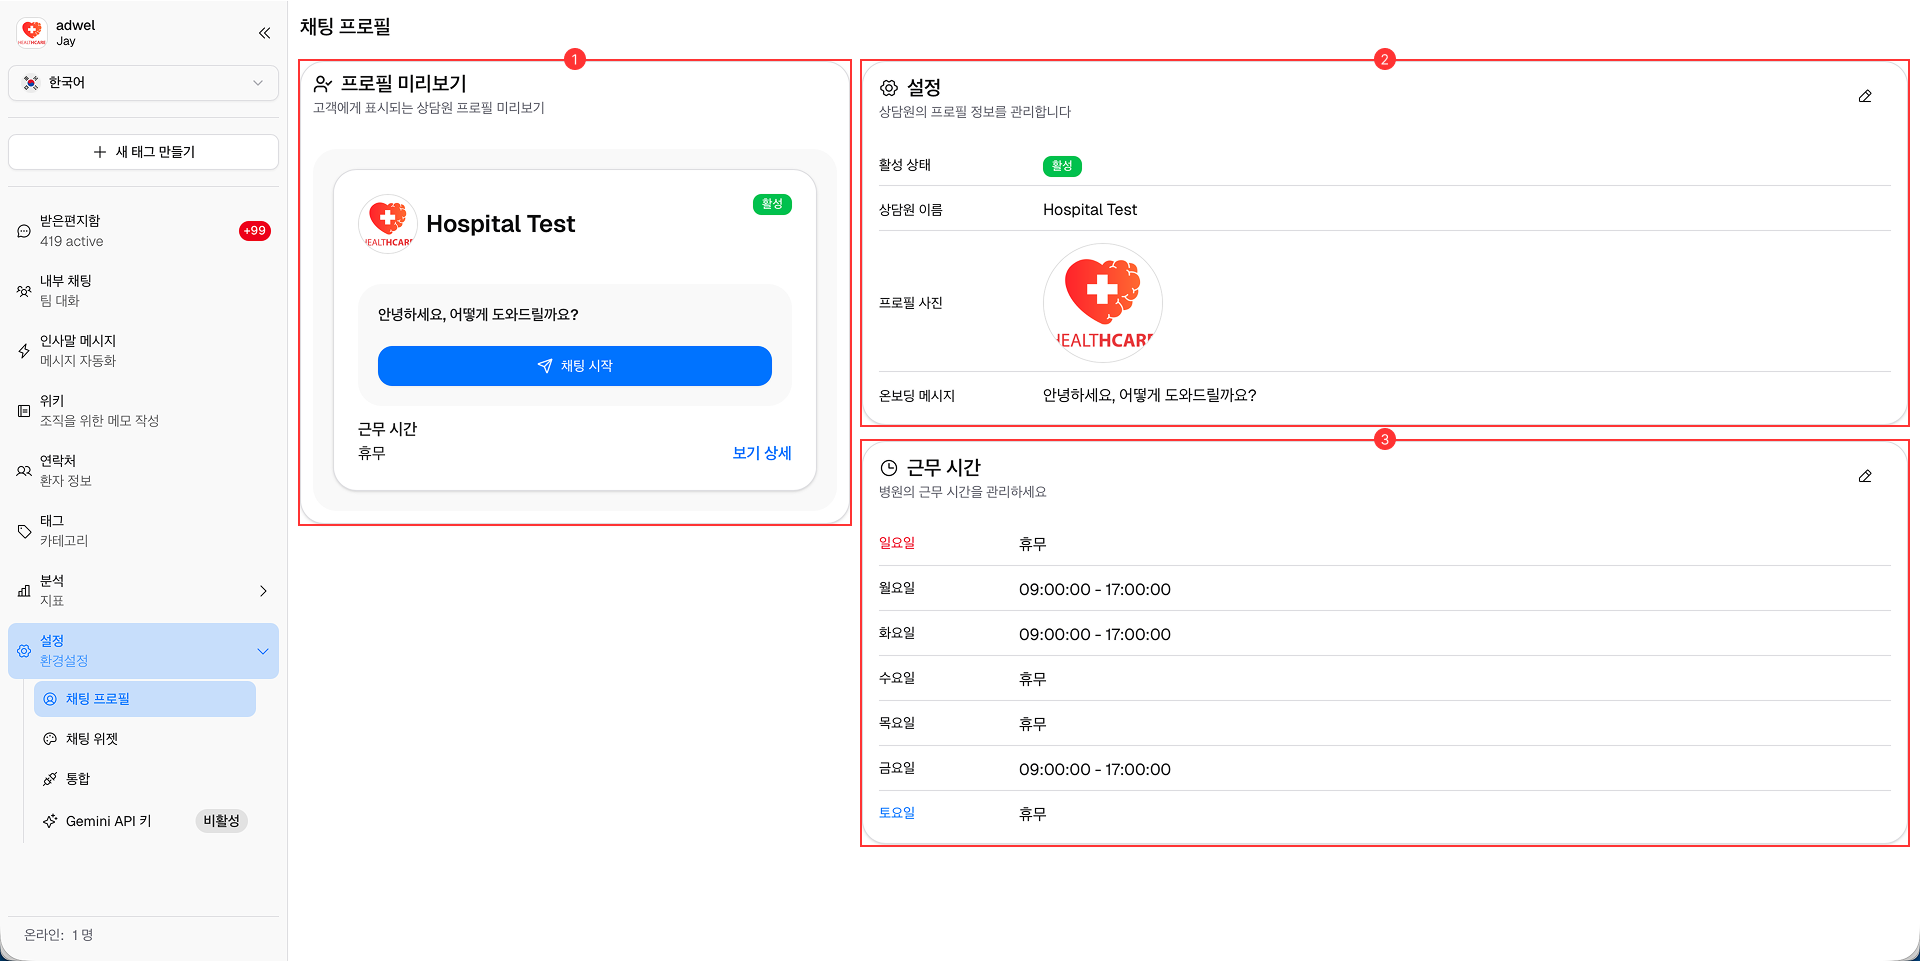Click the edit pencil on 설정 panel

pos(1866,96)
